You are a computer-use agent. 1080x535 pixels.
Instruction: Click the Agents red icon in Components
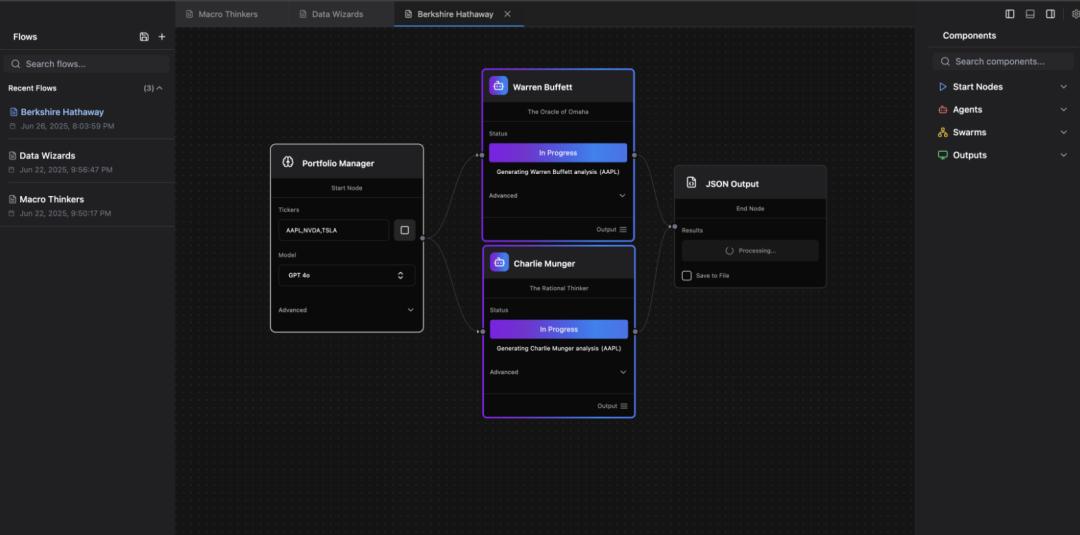942,109
